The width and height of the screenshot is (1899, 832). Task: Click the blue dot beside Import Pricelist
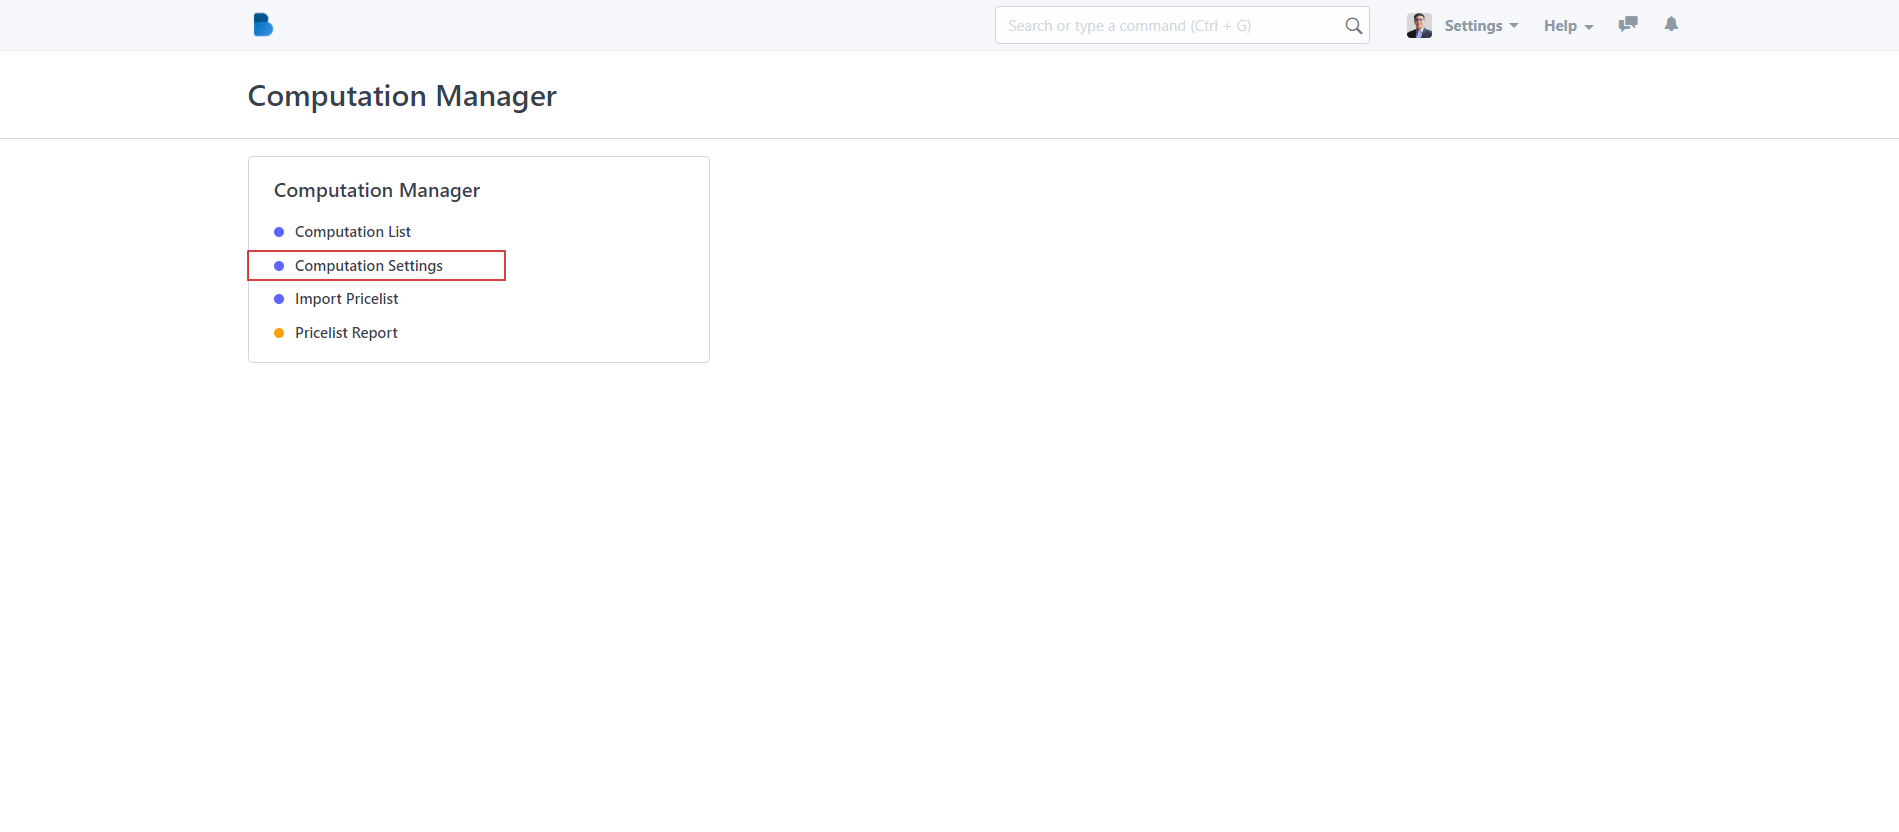279,299
